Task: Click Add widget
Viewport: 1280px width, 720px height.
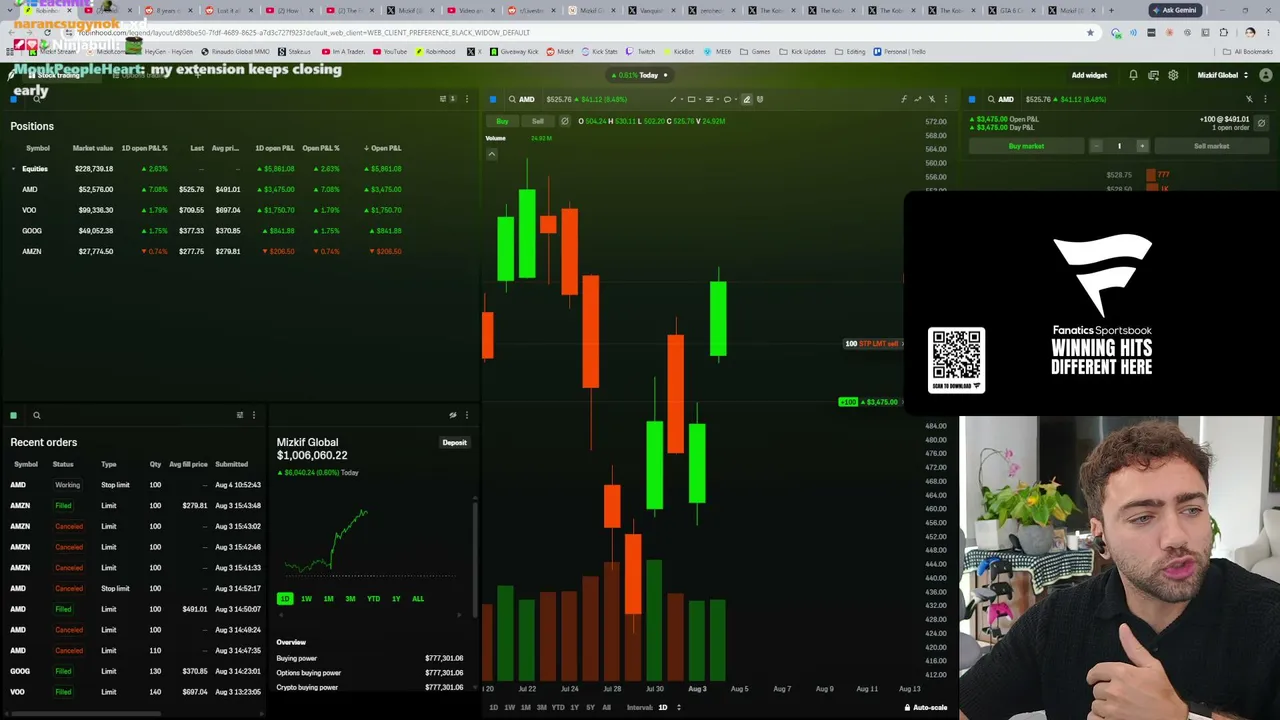Action: [1089, 75]
